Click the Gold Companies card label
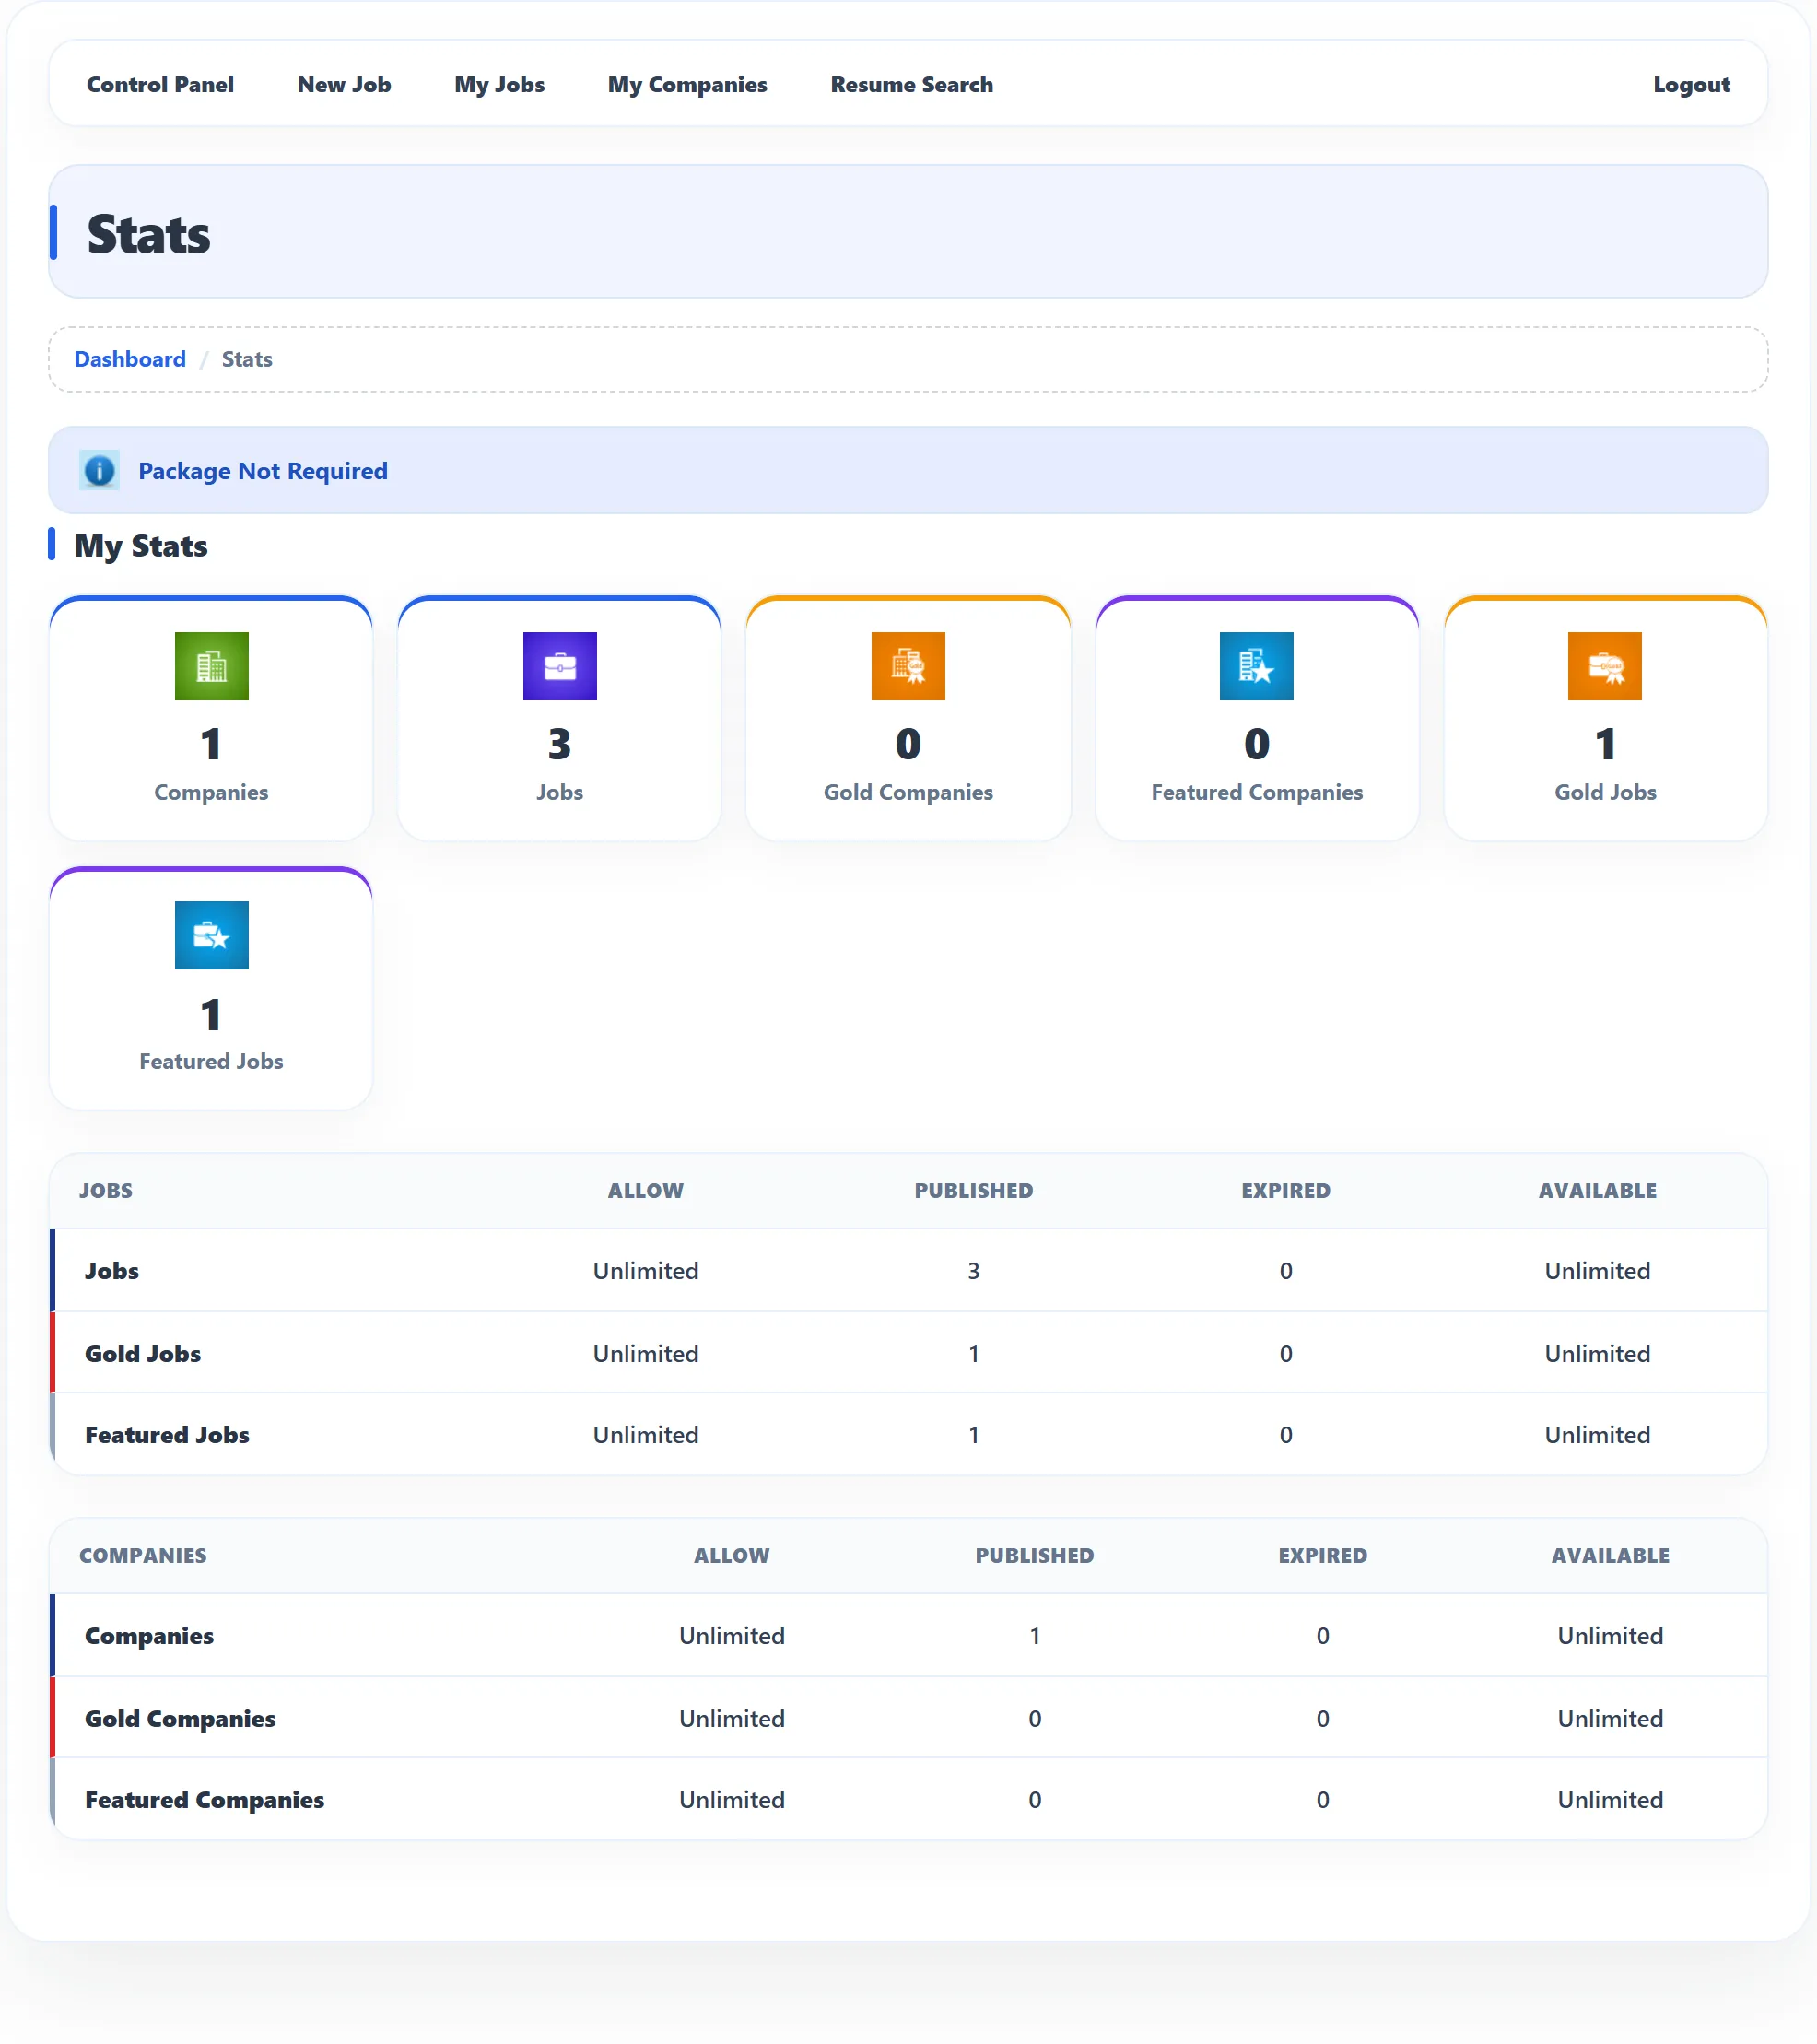The width and height of the screenshot is (1817, 2044). [x=908, y=792]
